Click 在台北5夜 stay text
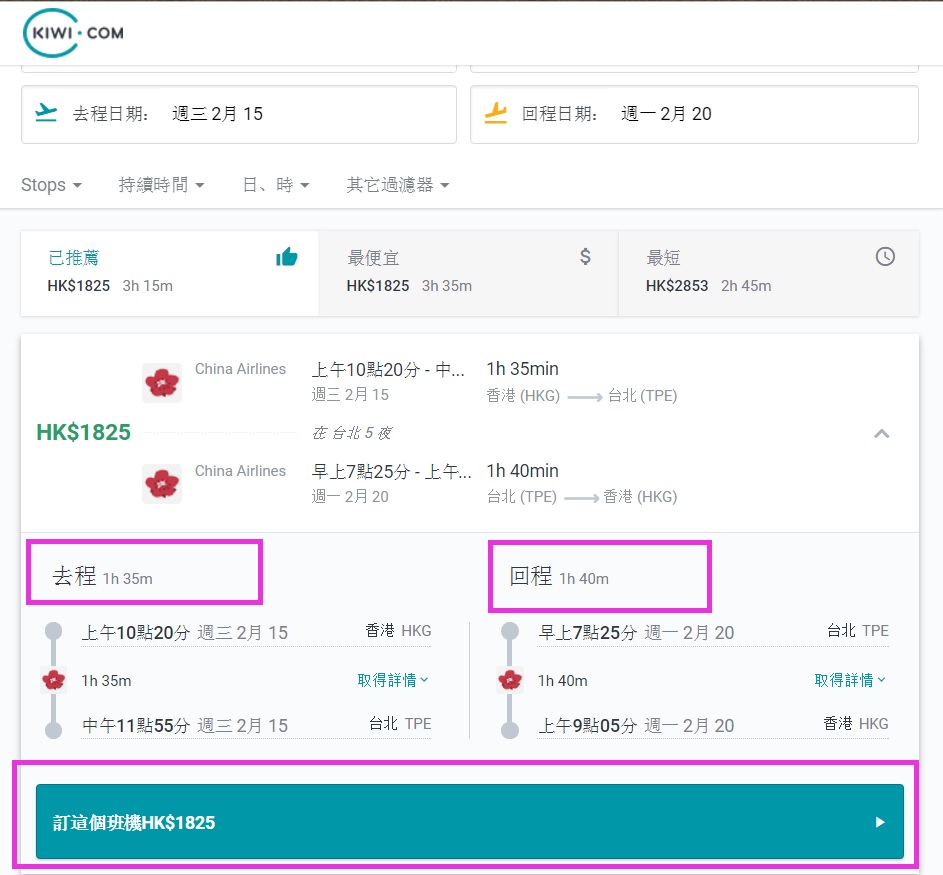 (x=352, y=433)
